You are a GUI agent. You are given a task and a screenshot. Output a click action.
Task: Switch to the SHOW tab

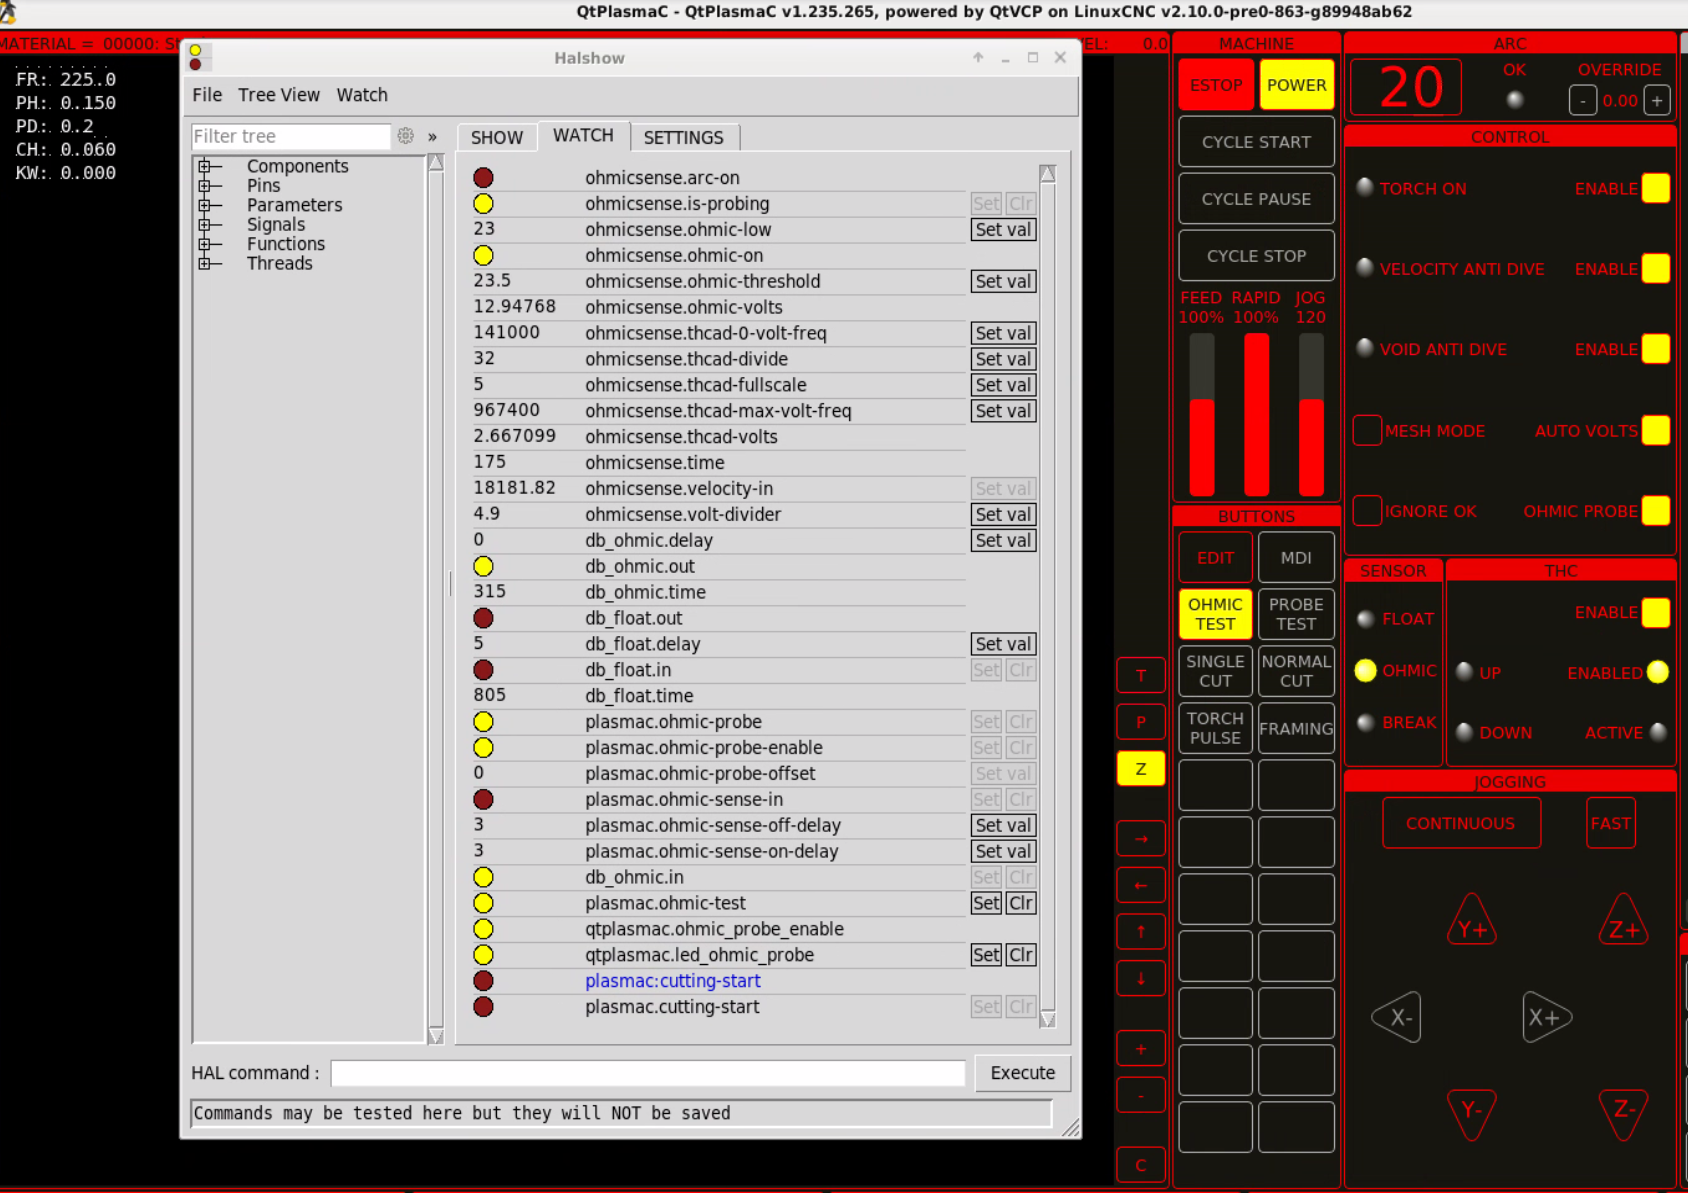pos(497,138)
